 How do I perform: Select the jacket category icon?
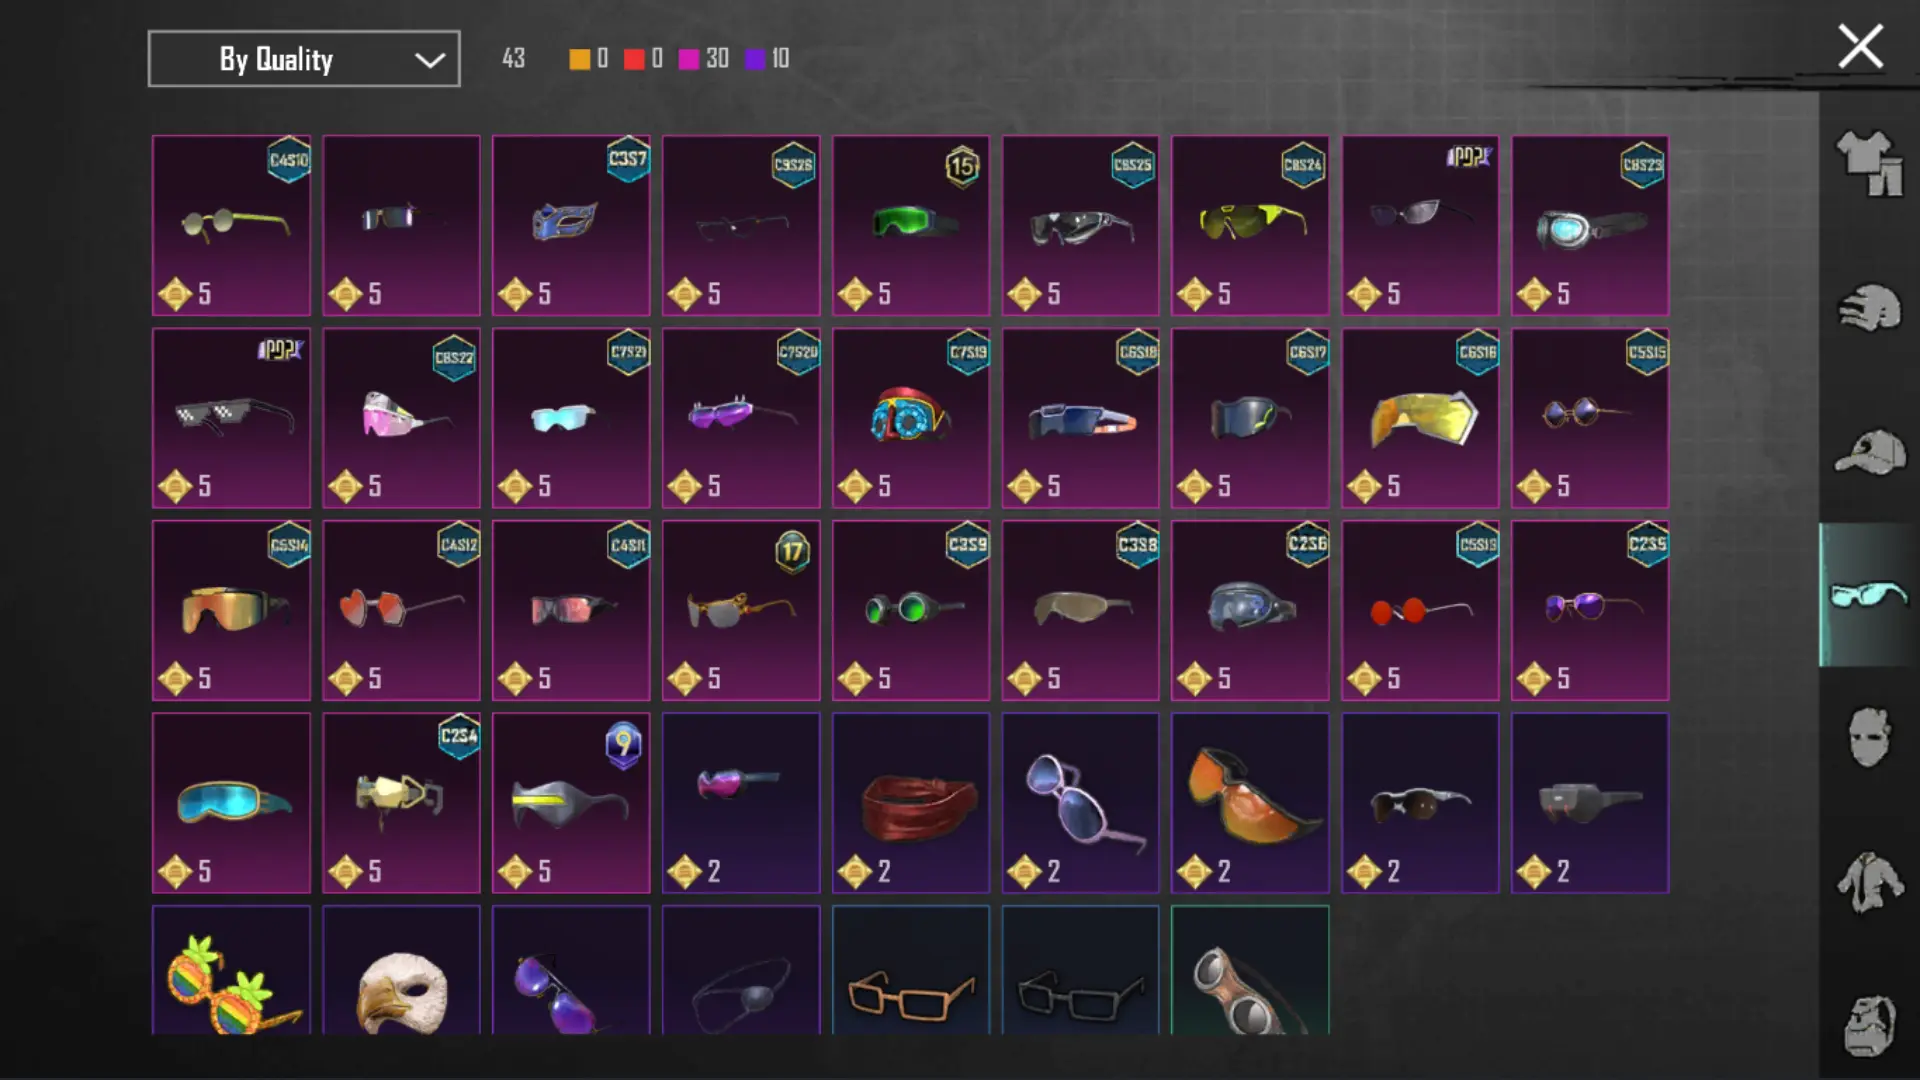1869,882
